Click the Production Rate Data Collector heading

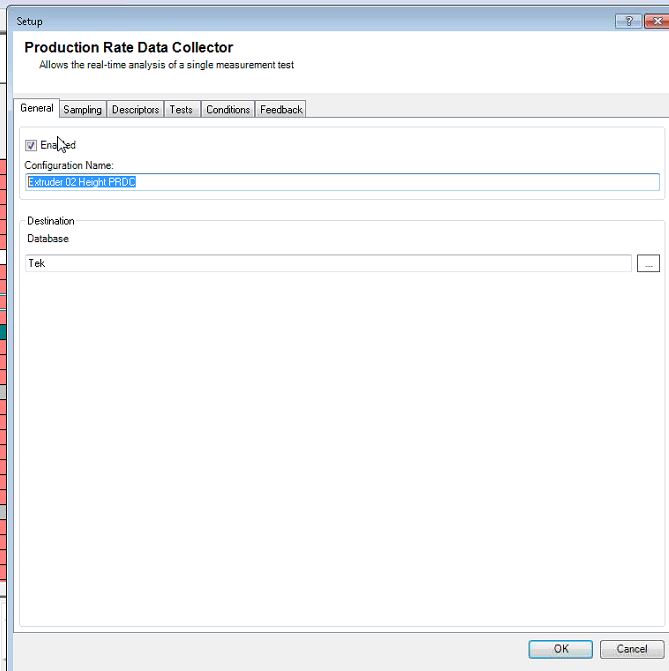click(x=128, y=47)
